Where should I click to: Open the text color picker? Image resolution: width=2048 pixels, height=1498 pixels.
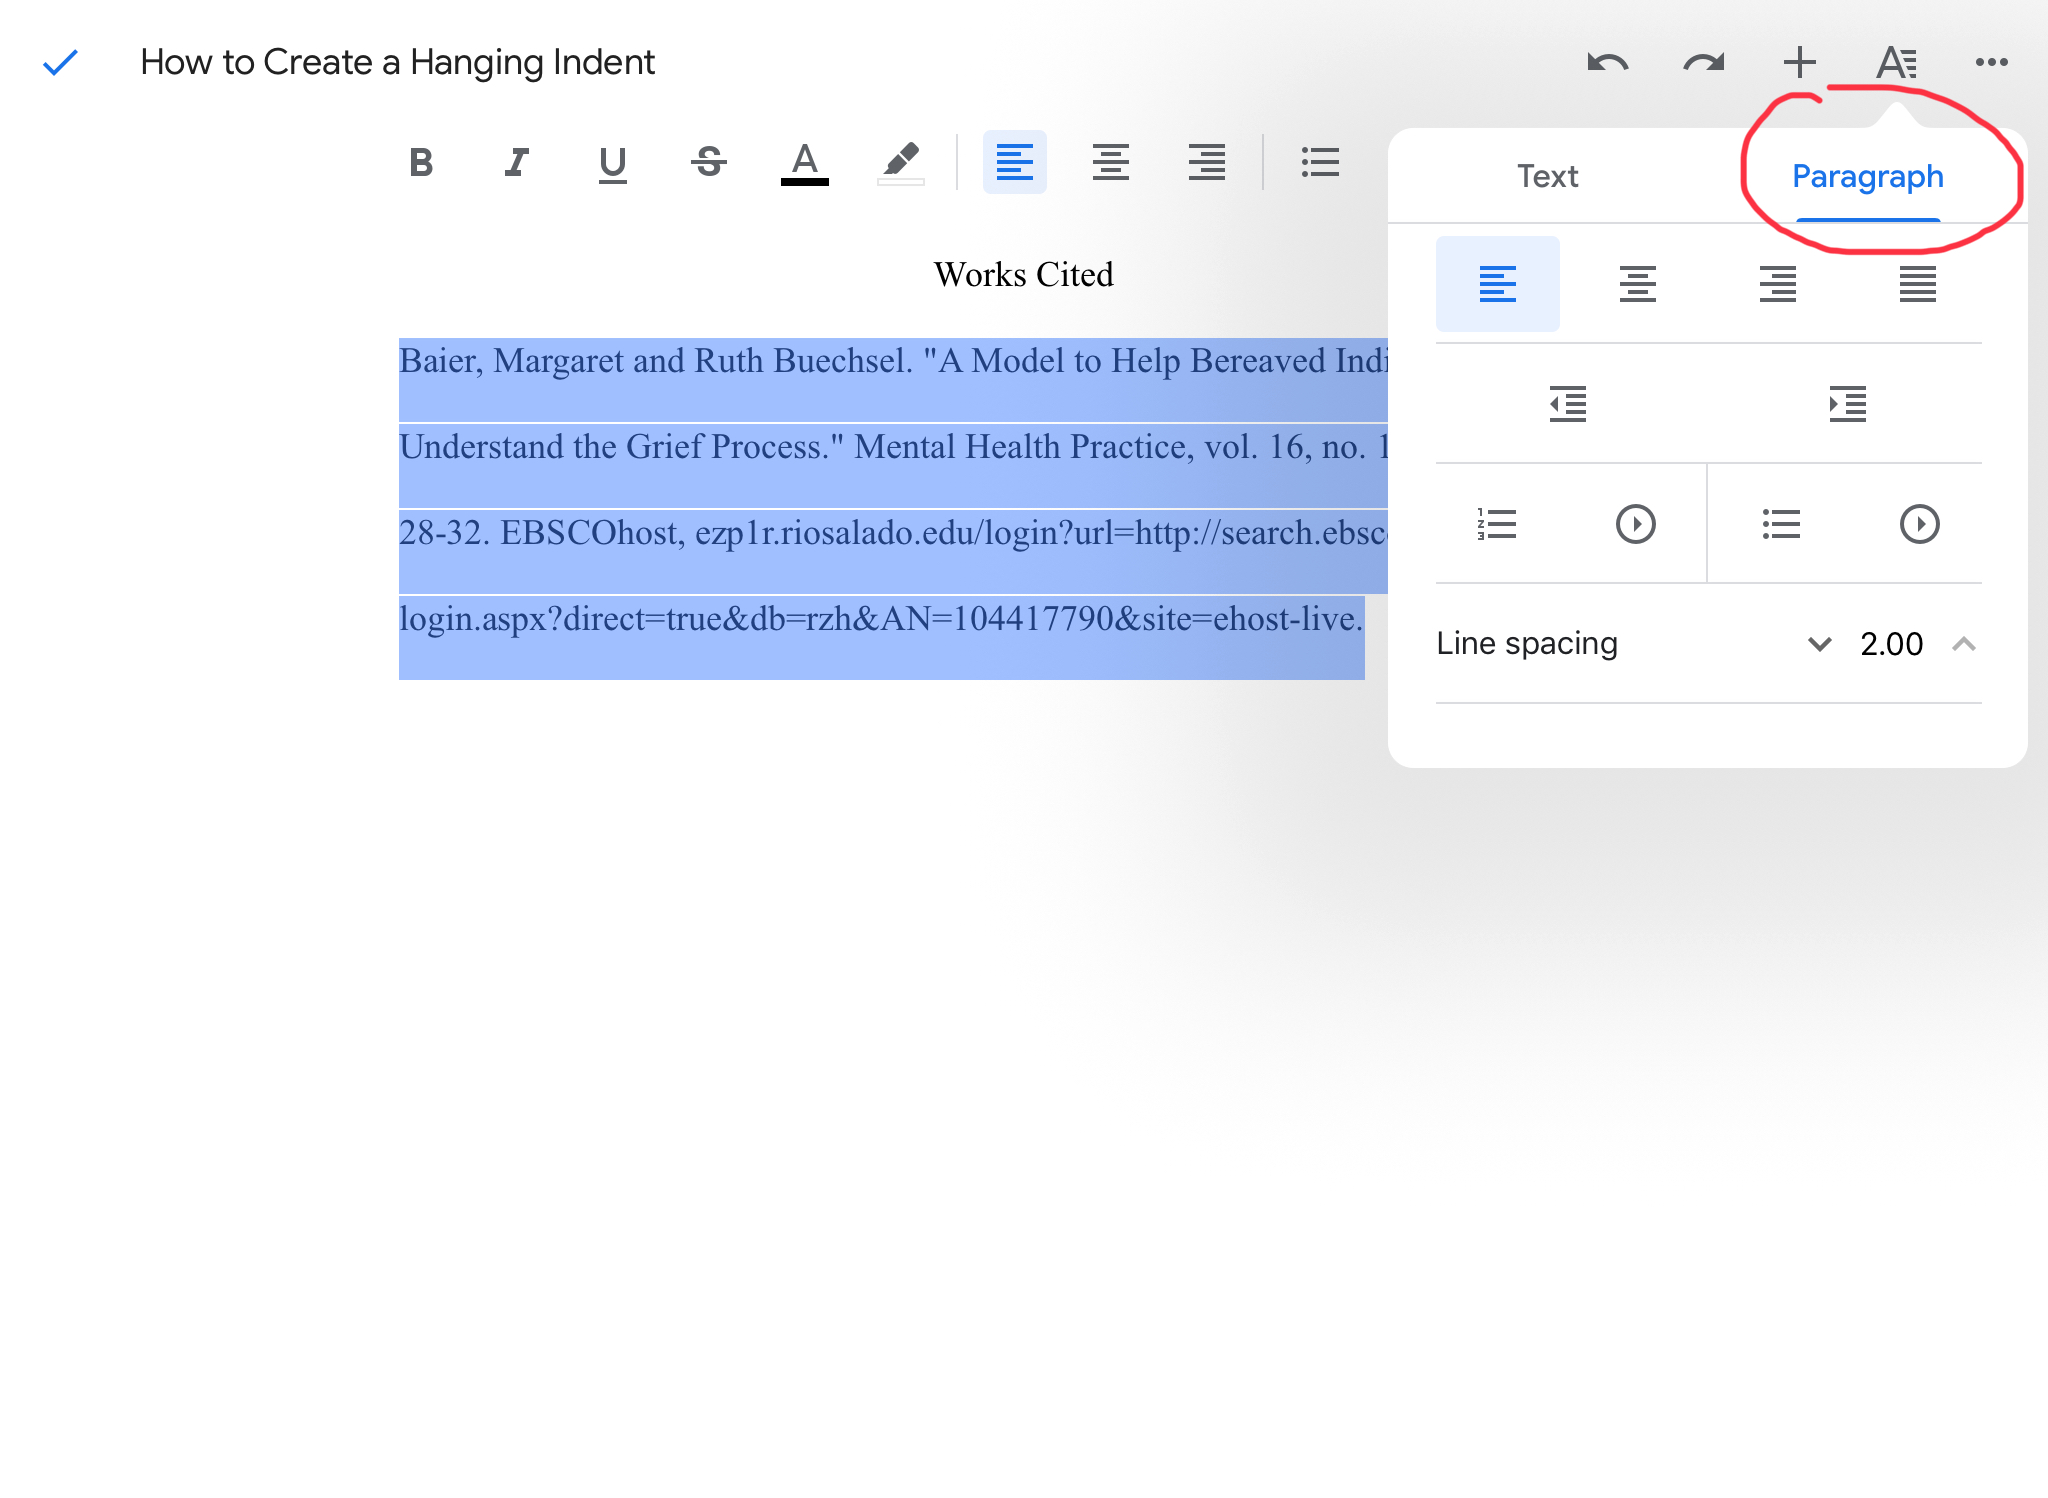[x=805, y=164]
